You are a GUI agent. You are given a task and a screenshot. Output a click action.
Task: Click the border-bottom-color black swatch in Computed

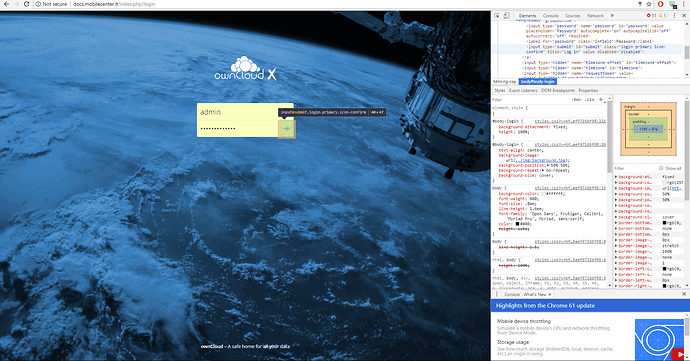[664, 223]
